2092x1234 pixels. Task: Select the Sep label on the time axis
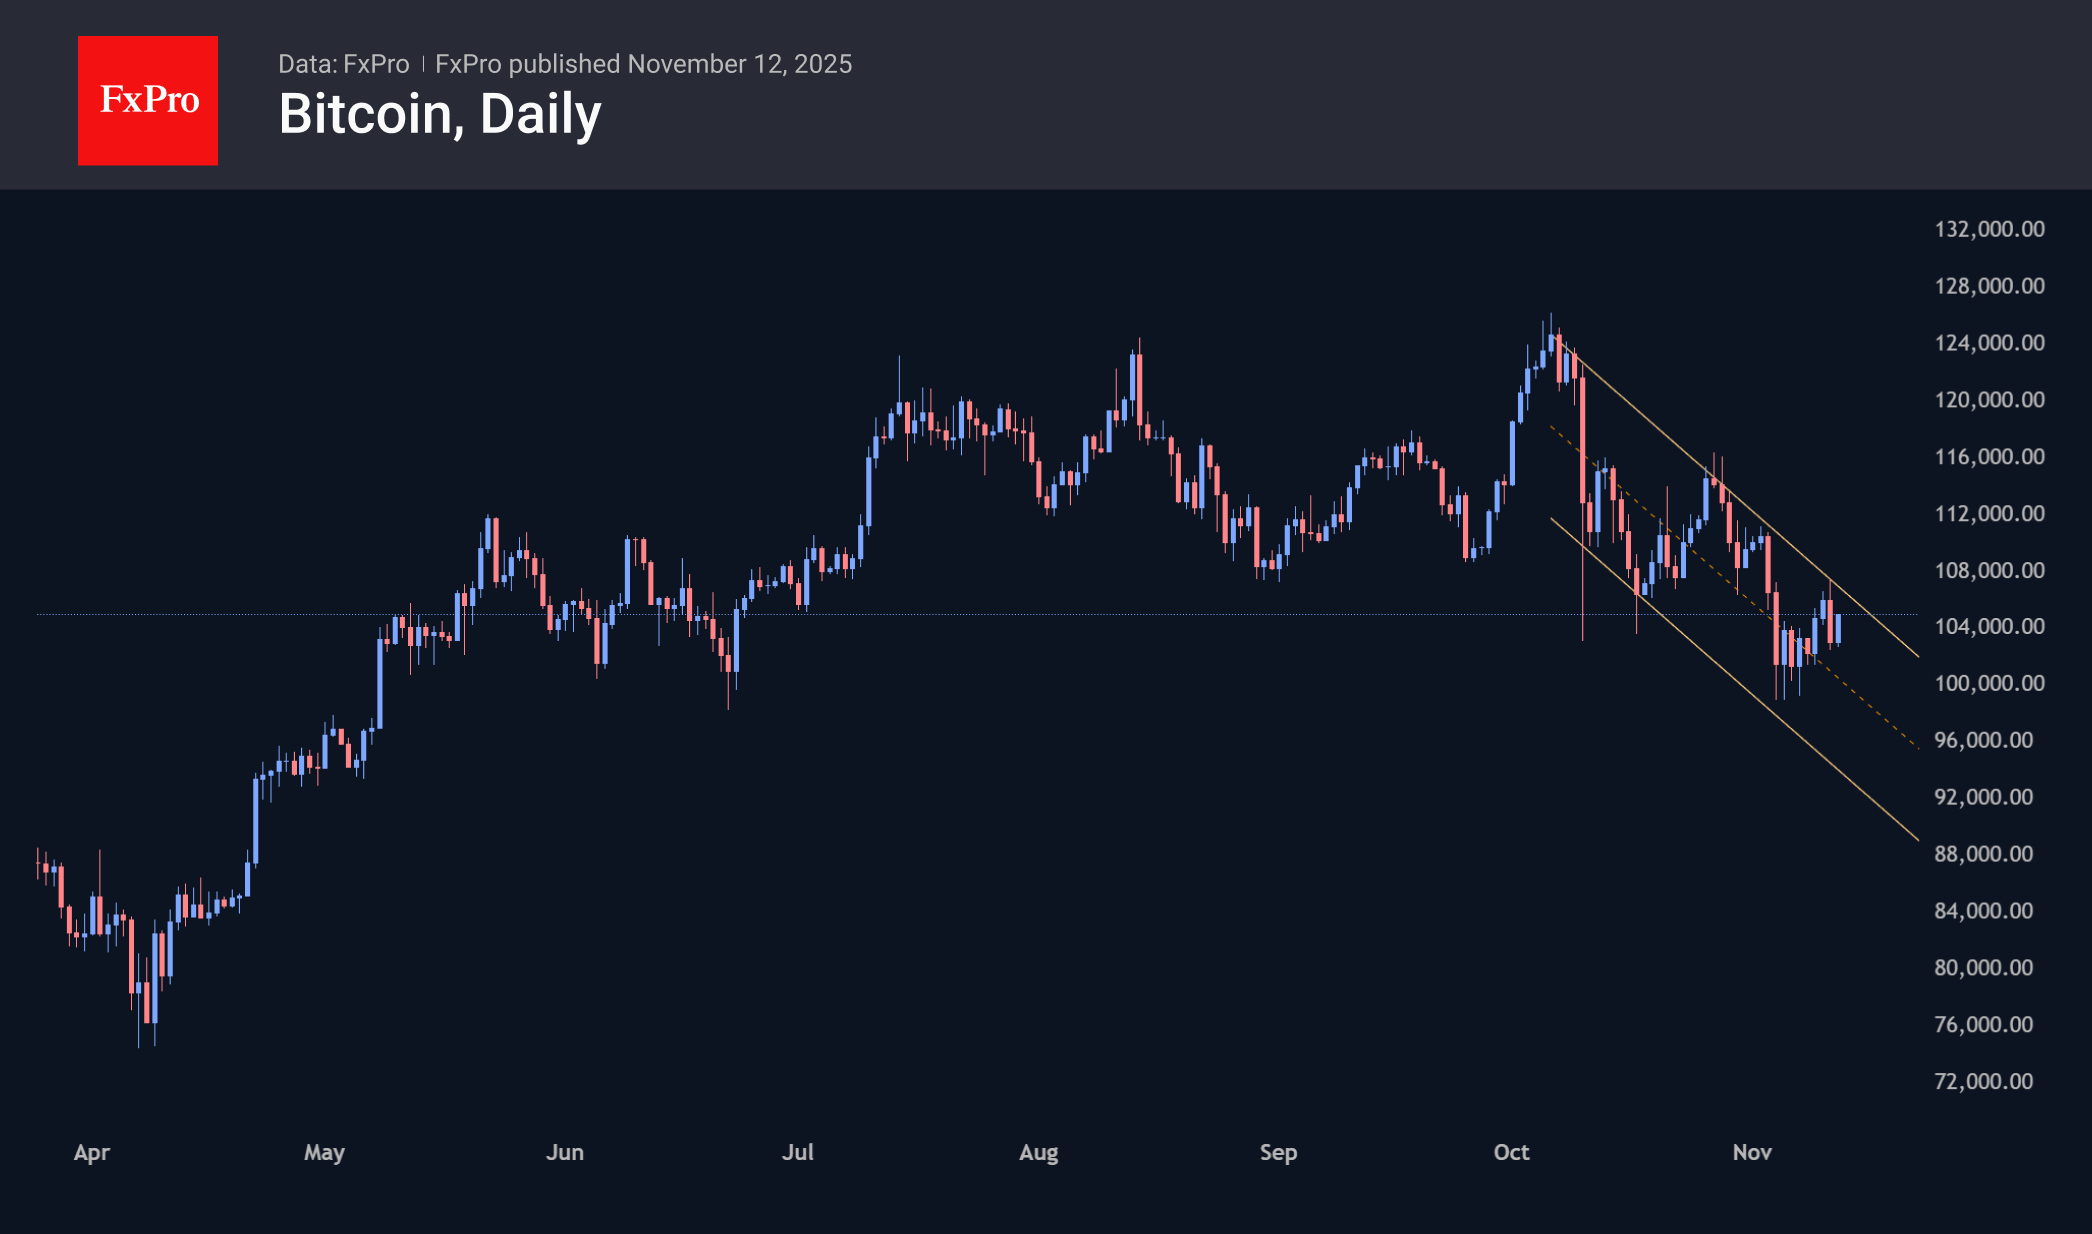click(1278, 1152)
